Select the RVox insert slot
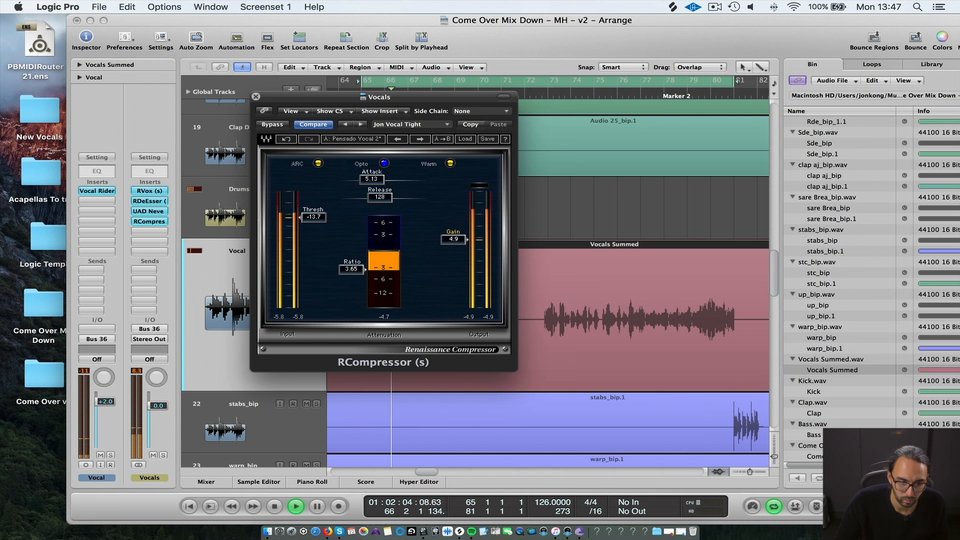The image size is (960, 540). (149, 190)
